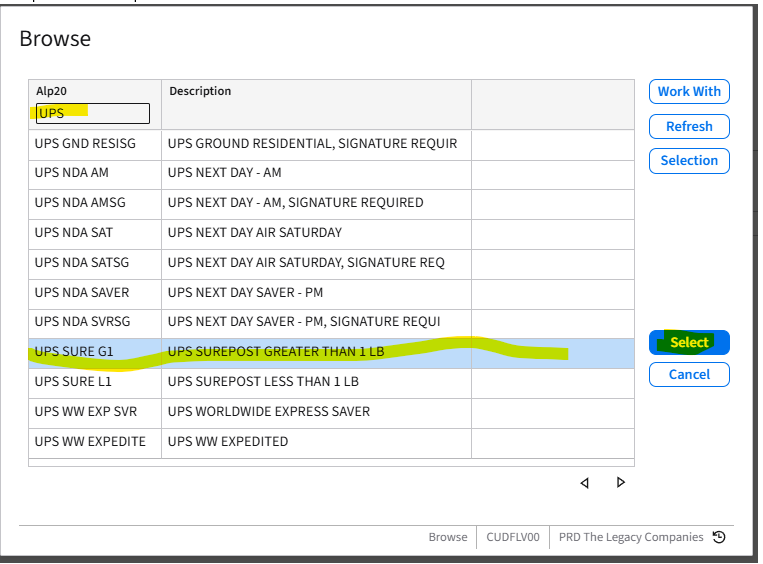
Task: Select the UPS SURE L1 code
Action: pyautogui.click(x=73, y=382)
